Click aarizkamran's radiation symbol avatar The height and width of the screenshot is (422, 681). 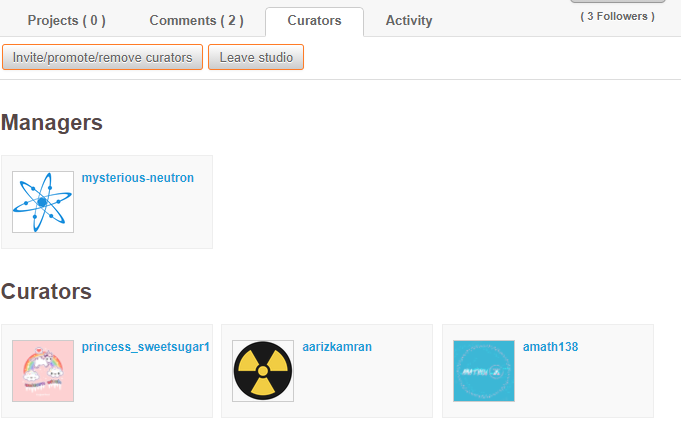pyautogui.click(x=263, y=371)
